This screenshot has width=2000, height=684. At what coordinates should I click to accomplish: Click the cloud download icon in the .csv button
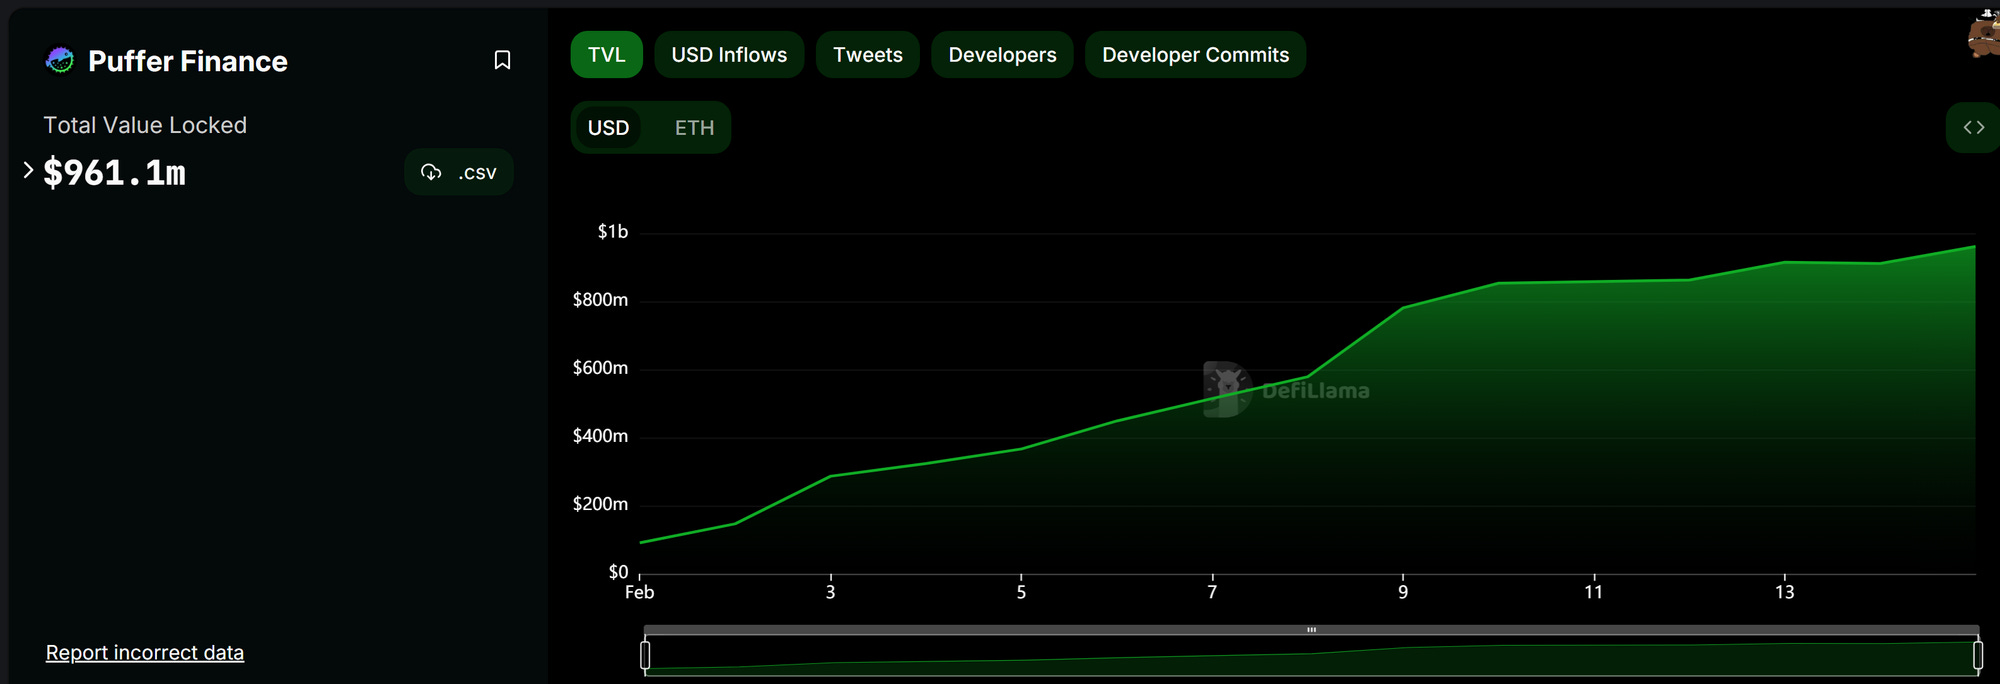point(431,172)
